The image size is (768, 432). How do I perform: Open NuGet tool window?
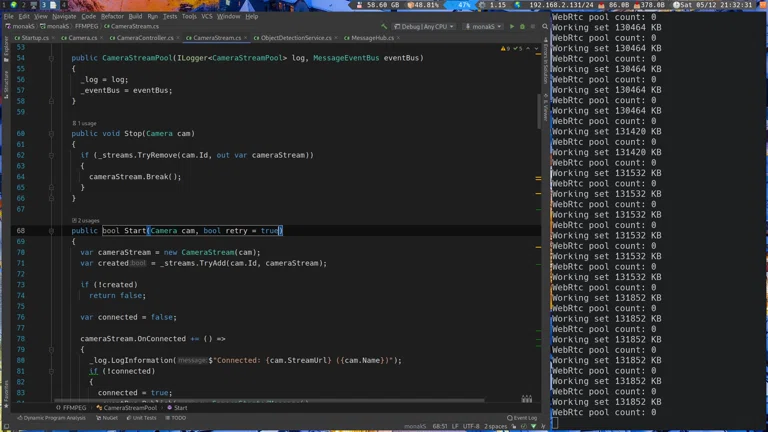click(107, 418)
